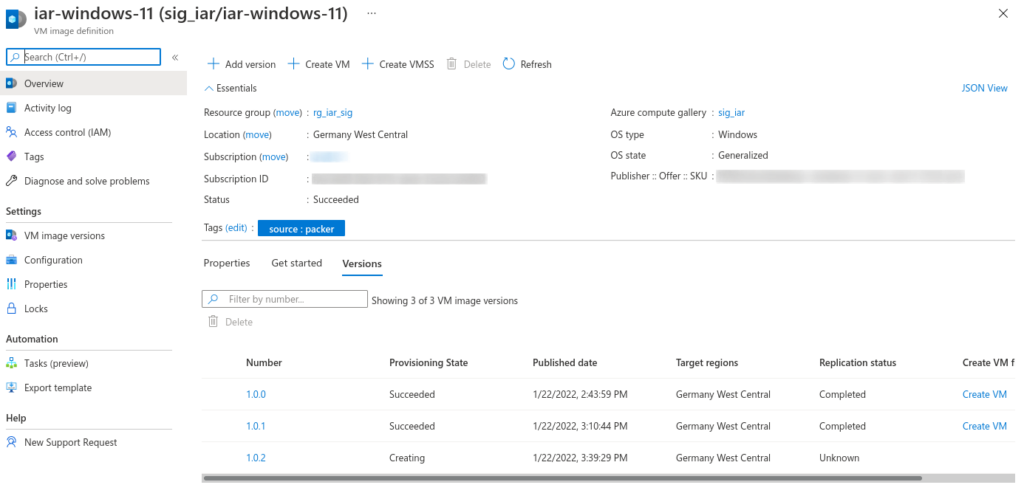Click the Configuration toolbox icon
The width and height of the screenshot is (1024, 496).
coord(11,260)
